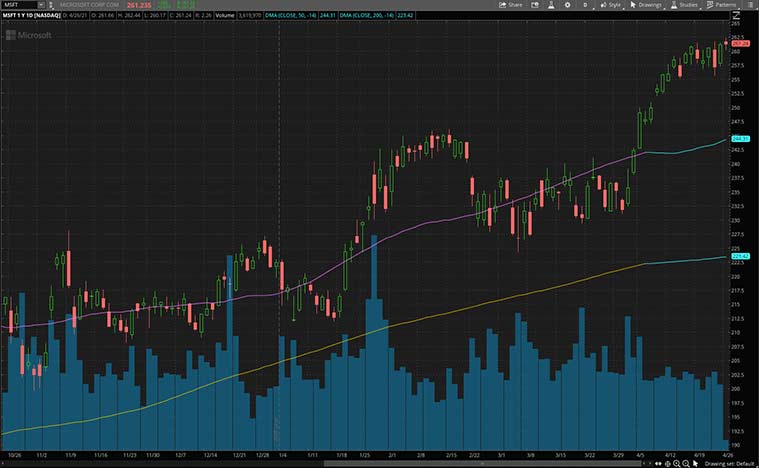
Task: Click the horizontal chart scrollbar thumb
Action: [x=482, y=464]
